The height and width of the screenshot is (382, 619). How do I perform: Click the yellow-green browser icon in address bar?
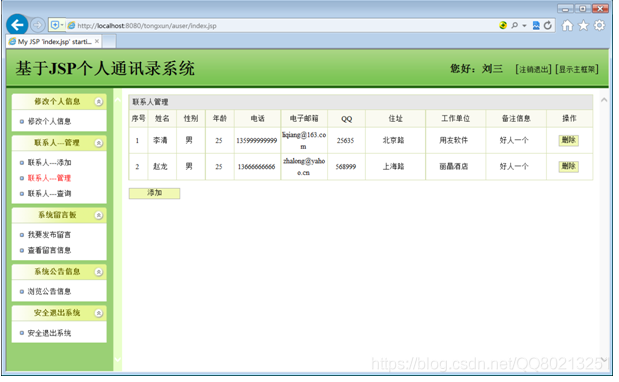point(503,25)
